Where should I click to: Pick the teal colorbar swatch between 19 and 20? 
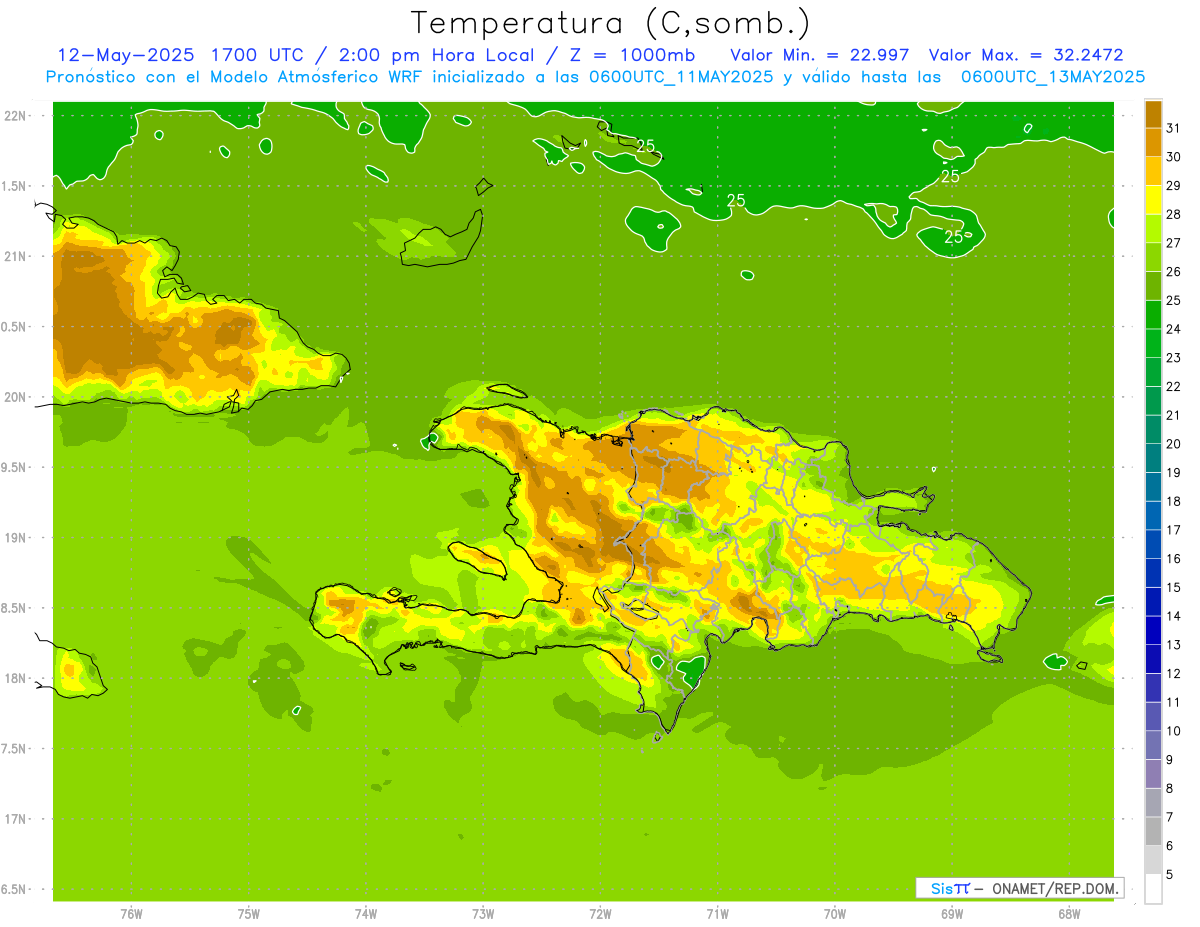pos(1153,458)
